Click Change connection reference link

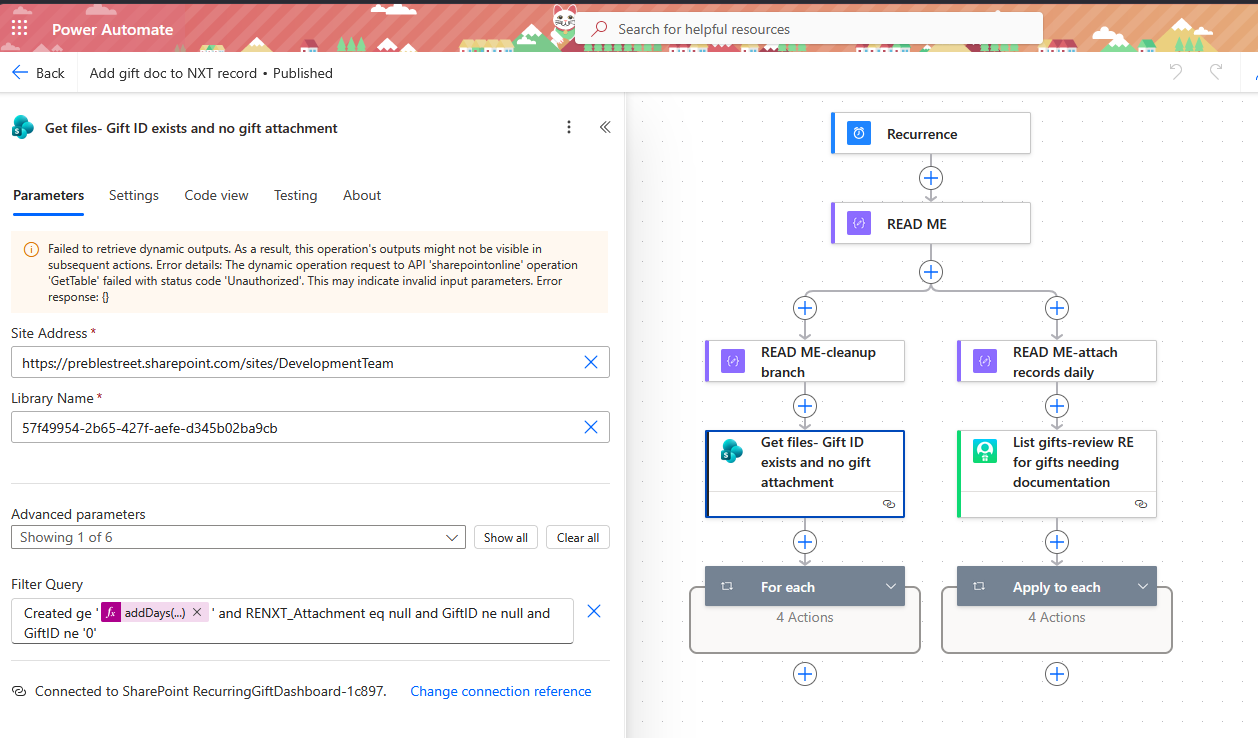click(x=501, y=691)
